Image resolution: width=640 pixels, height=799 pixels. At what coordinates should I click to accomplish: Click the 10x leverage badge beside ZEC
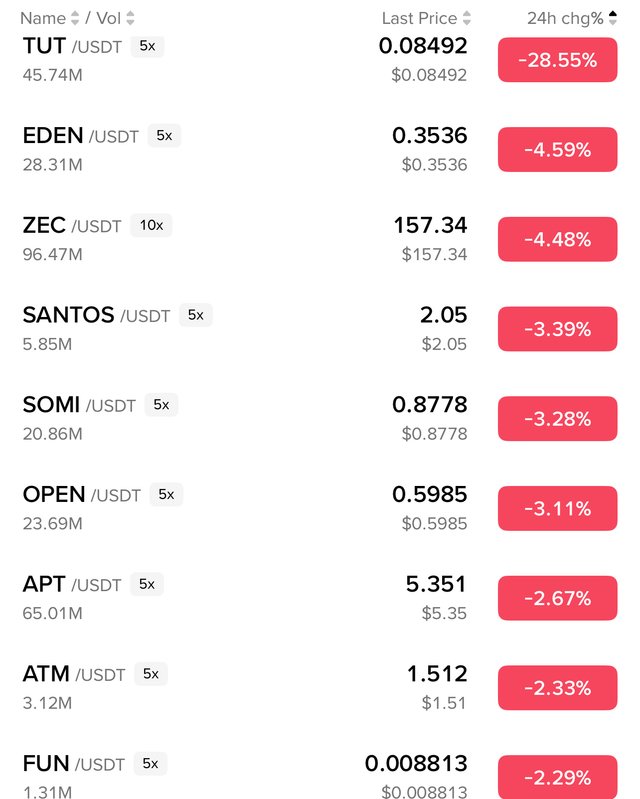(151, 225)
